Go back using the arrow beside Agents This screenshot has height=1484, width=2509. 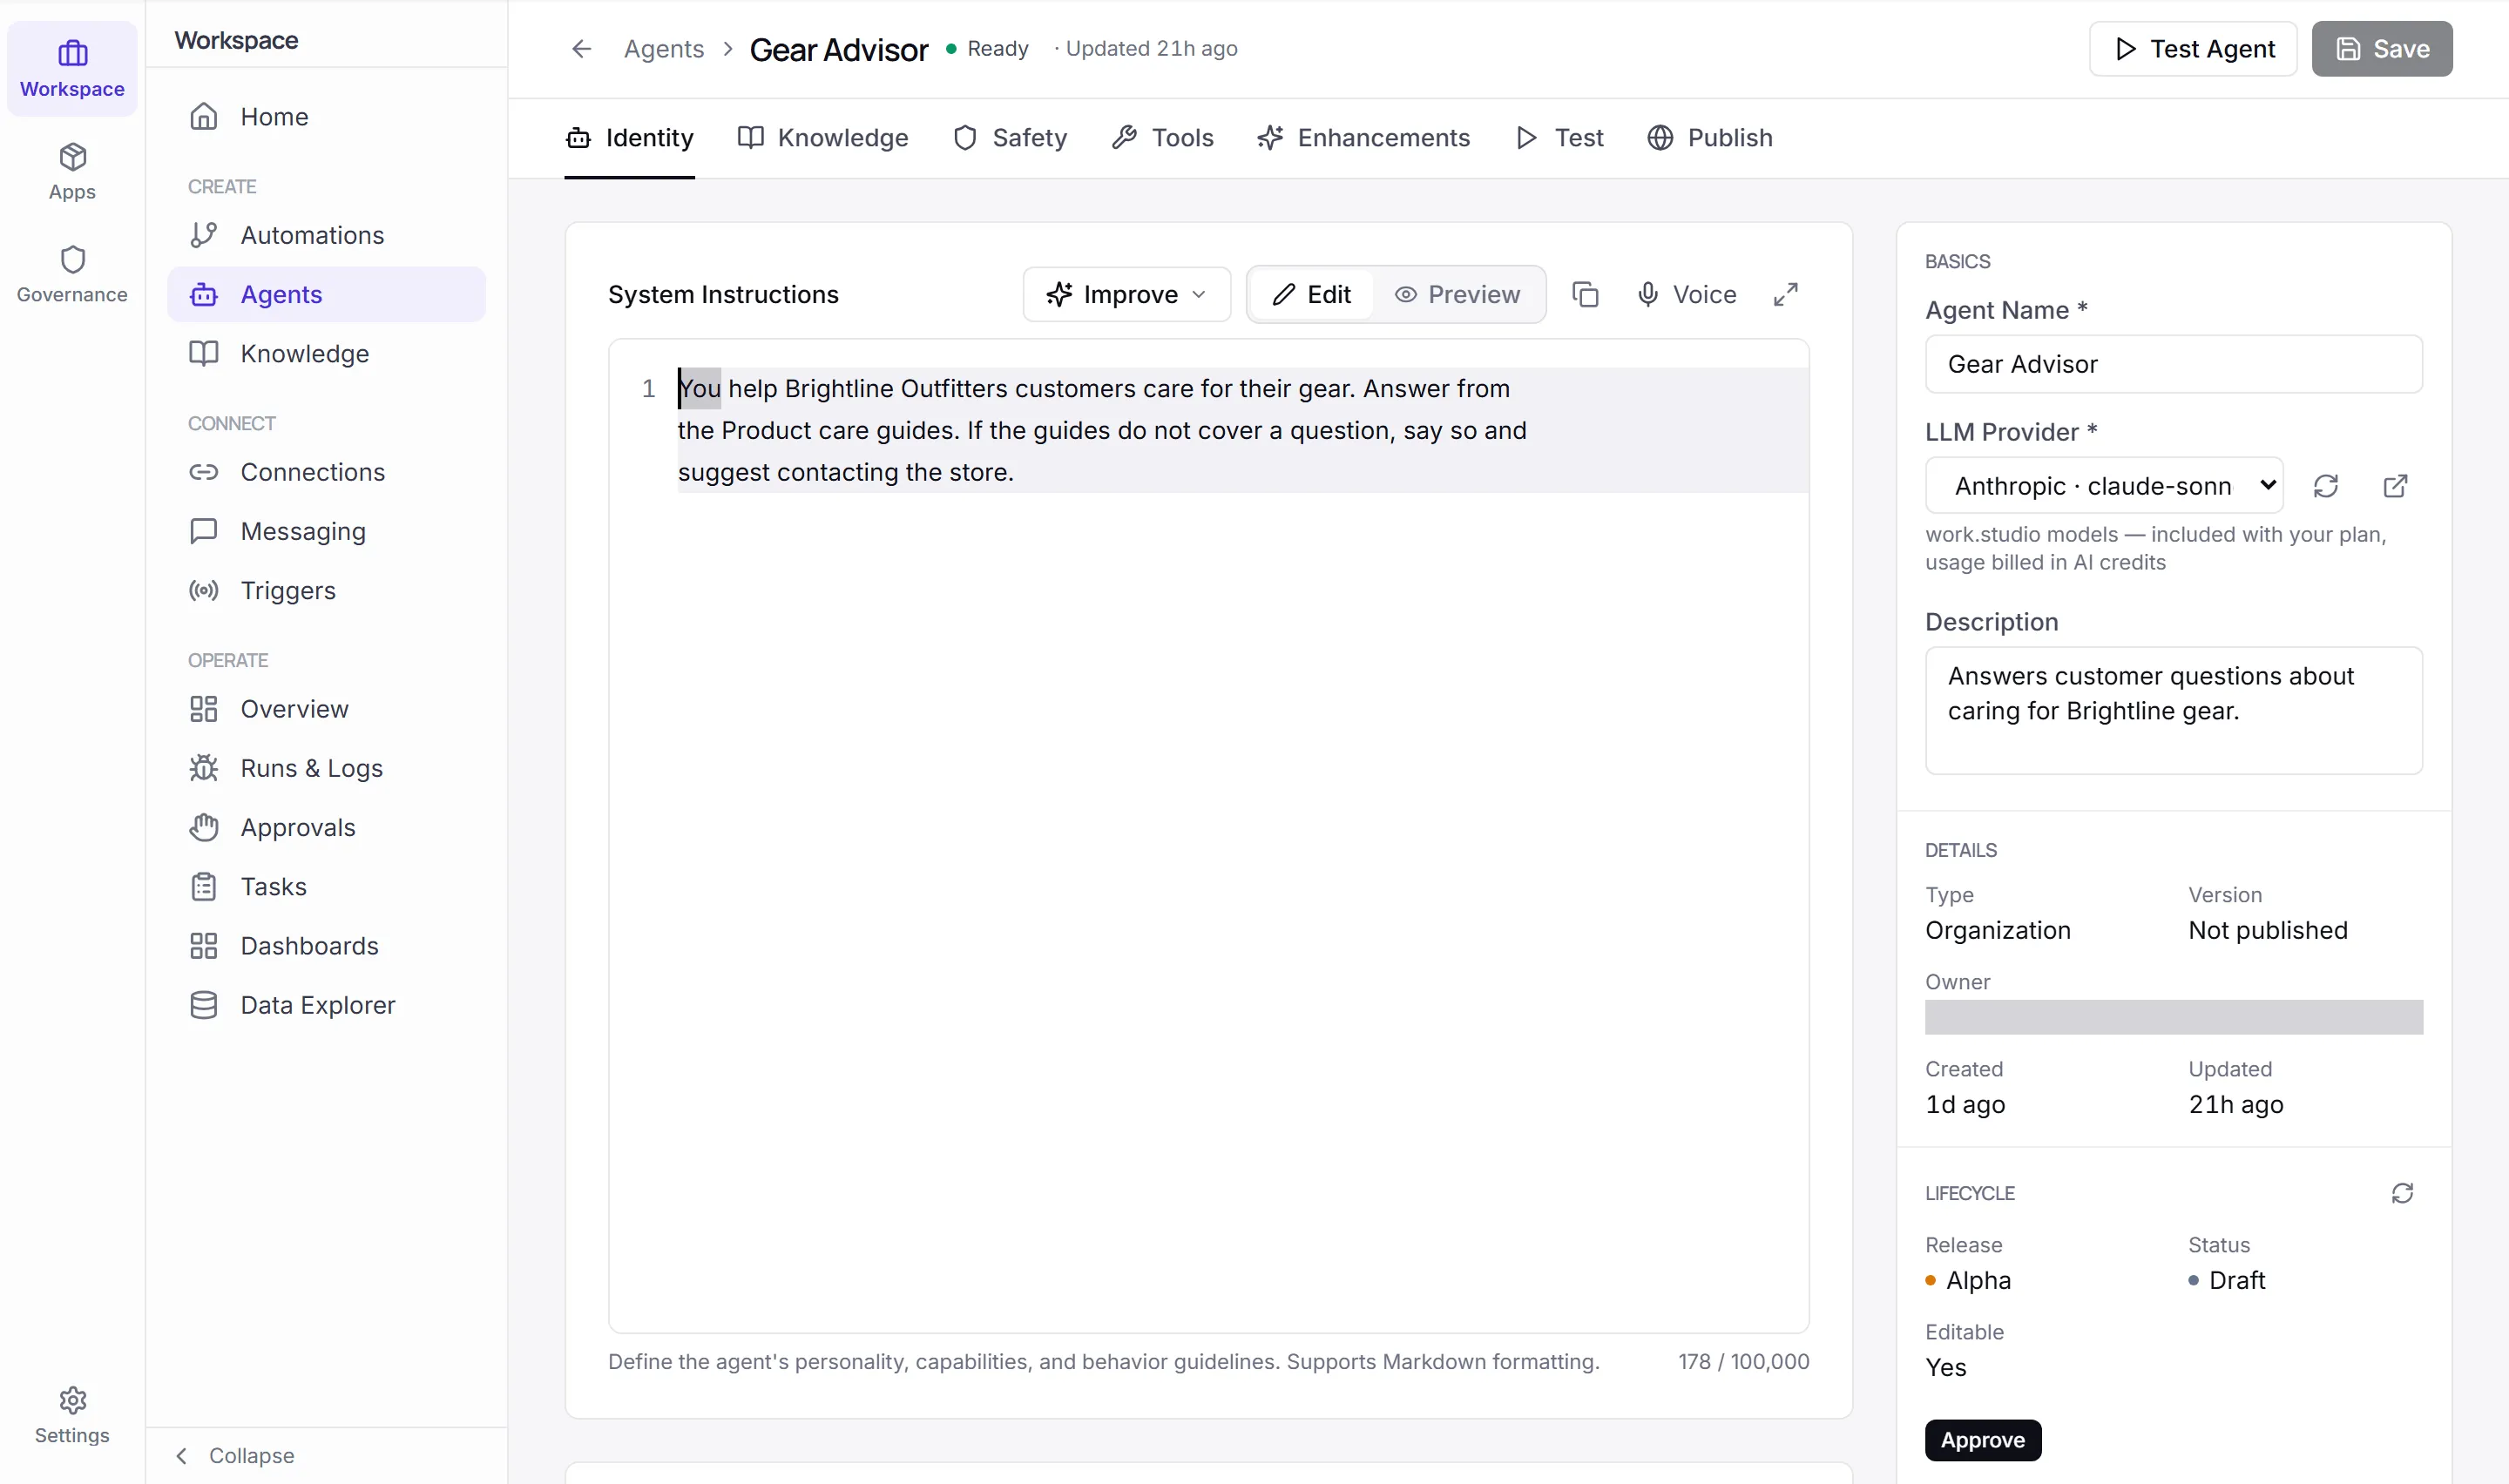click(582, 49)
